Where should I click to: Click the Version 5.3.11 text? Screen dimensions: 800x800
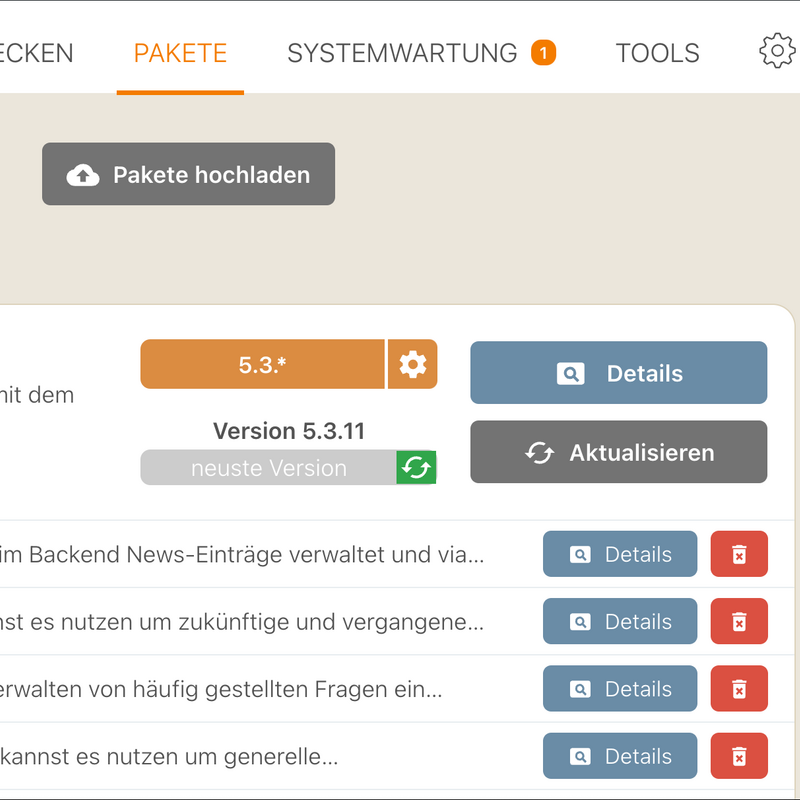coord(289,431)
